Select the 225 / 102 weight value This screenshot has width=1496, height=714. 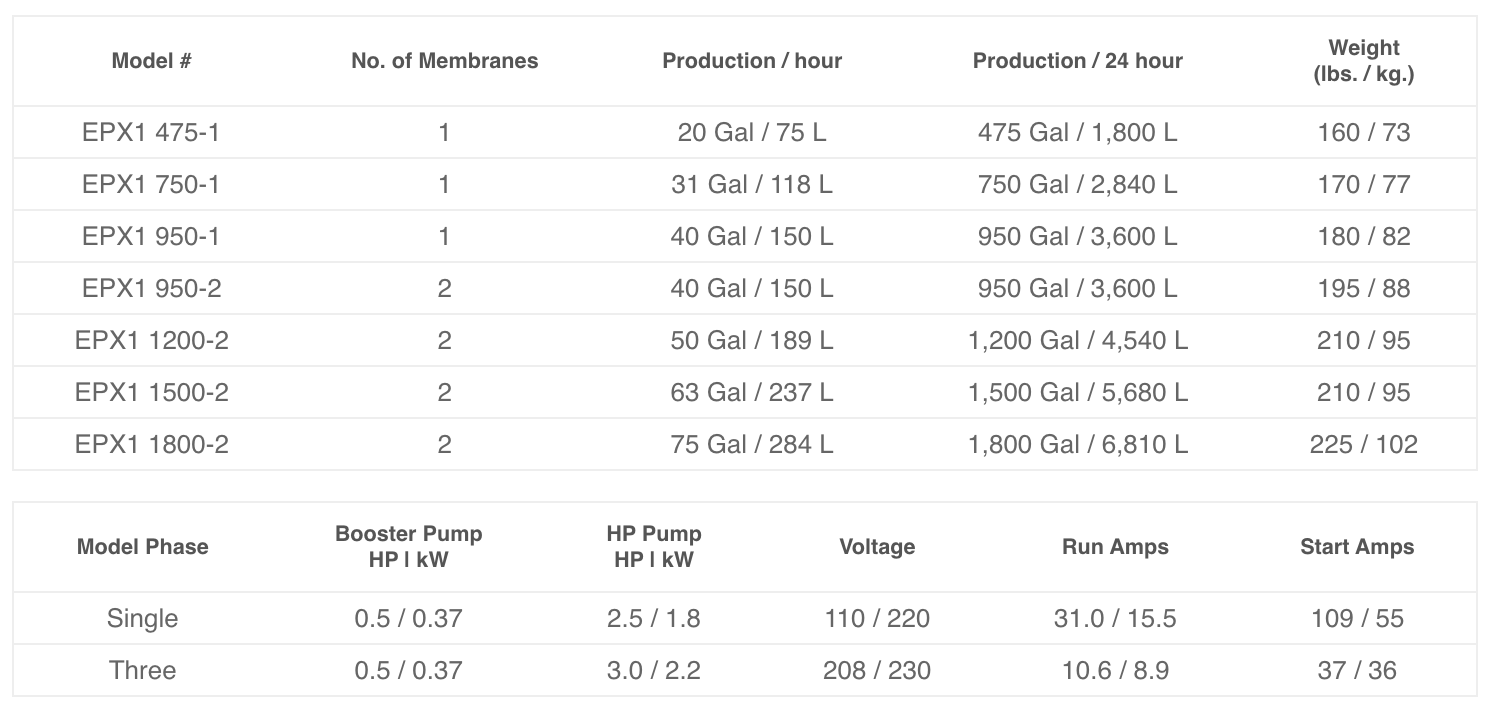(x=1364, y=444)
